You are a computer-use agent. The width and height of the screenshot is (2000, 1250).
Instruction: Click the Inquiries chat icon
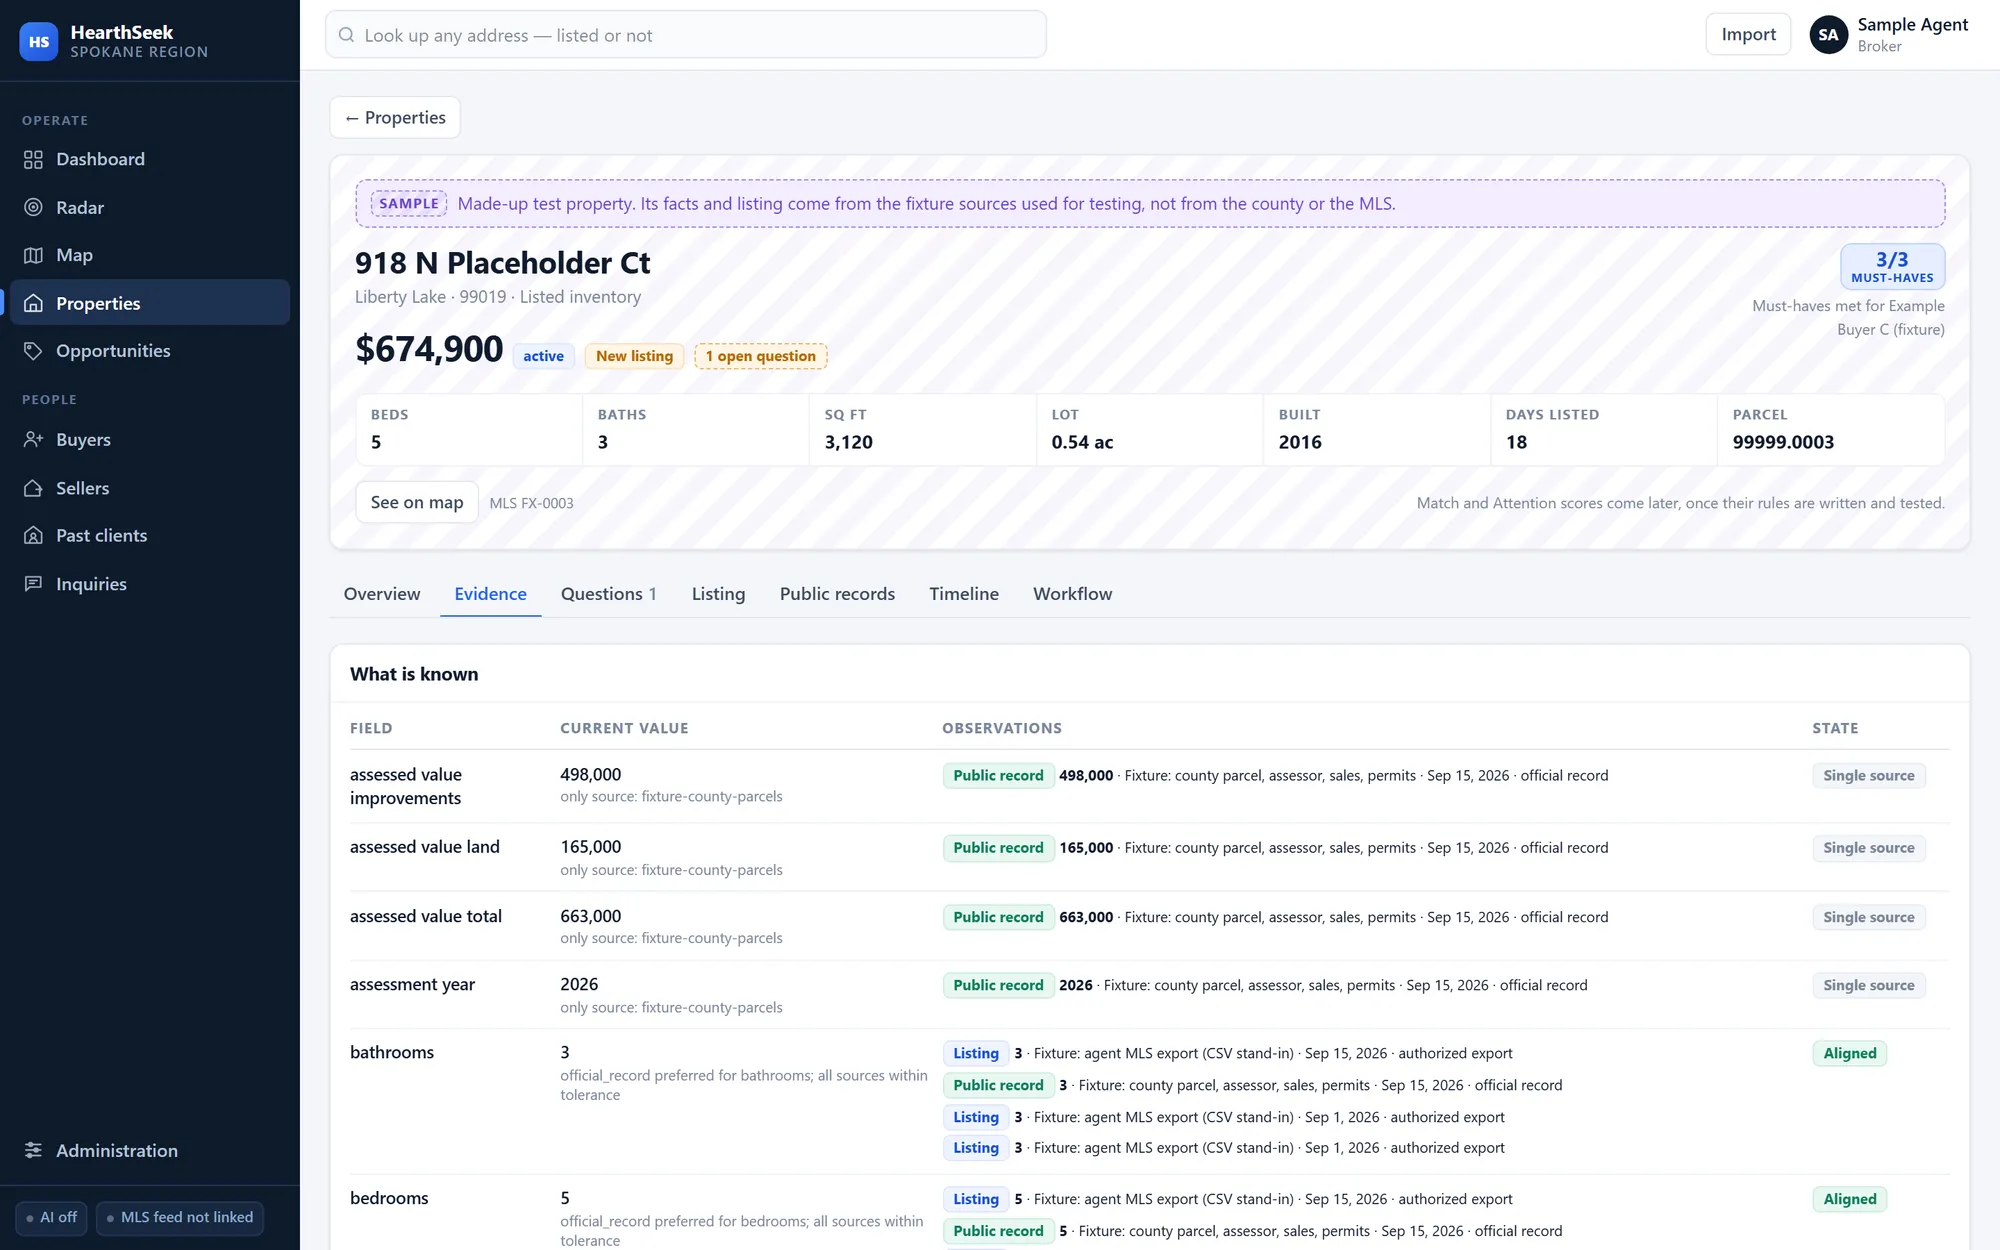(33, 584)
